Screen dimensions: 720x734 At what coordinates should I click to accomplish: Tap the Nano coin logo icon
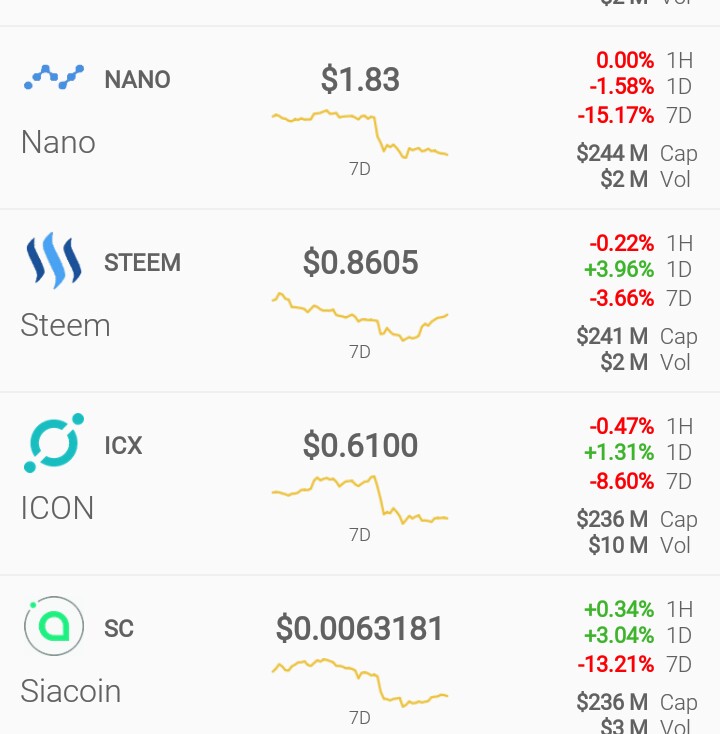click(54, 77)
